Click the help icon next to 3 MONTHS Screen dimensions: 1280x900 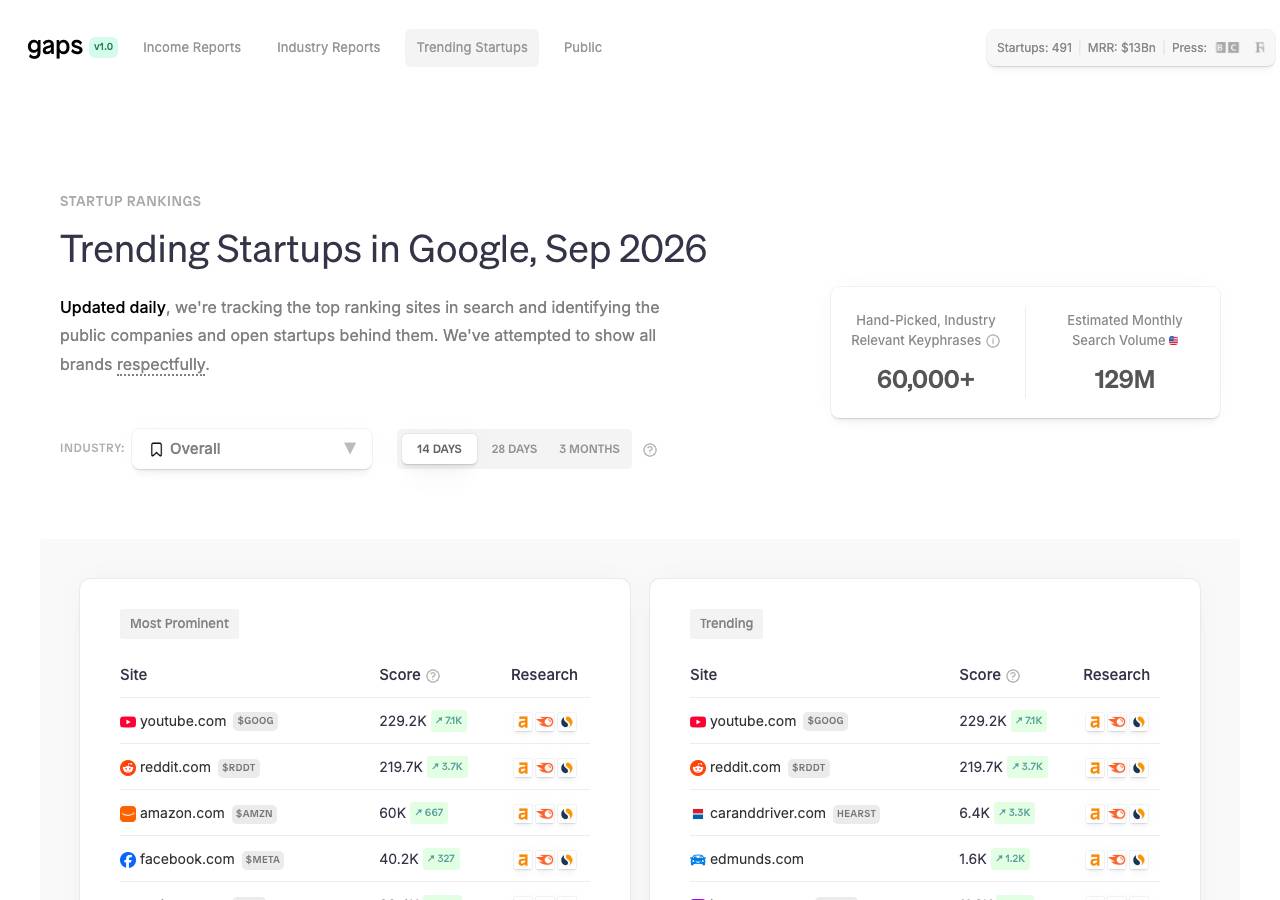(650, 450)
